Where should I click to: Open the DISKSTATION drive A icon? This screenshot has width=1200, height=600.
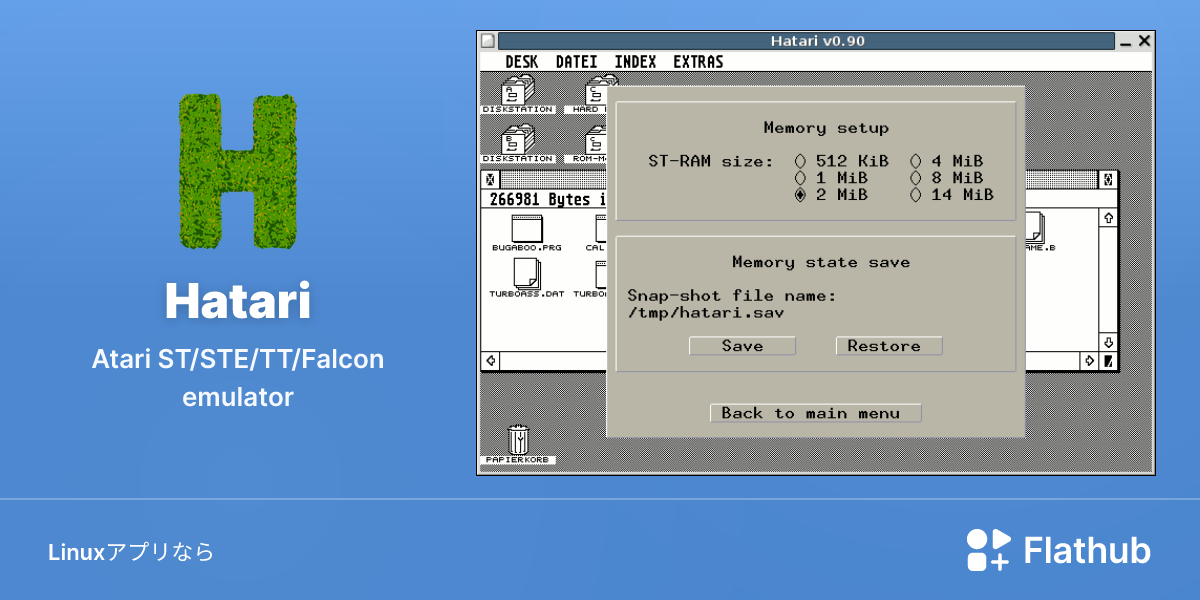517,95
